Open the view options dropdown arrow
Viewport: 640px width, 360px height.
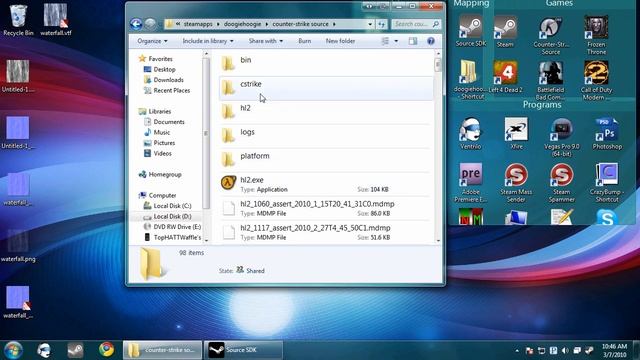[x=396, y=41]
